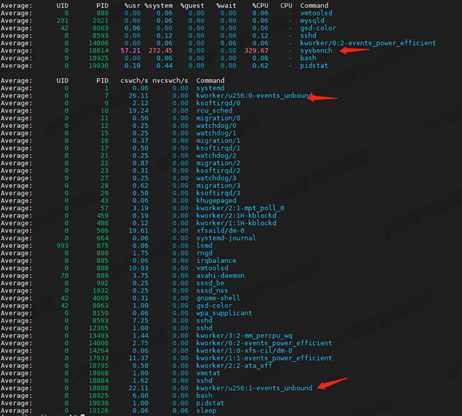The width and height of the screenshot is (462, 416).
Task: Select the %system column header
Action: pyautogui.click(x=158, y=6)
